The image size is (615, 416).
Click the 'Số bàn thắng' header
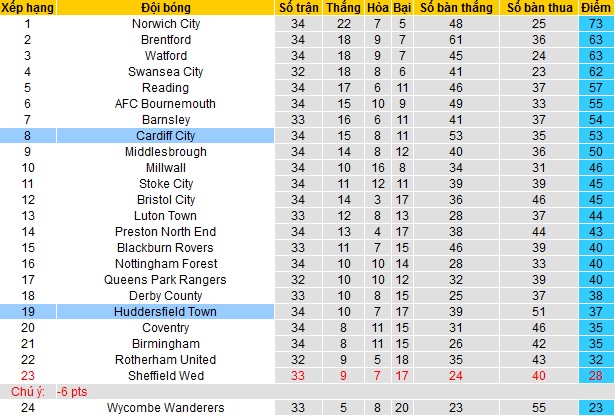457,8
